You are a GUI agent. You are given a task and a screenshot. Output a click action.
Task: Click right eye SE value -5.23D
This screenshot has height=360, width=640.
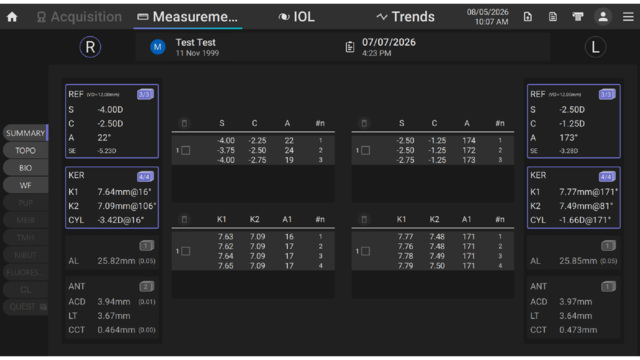[x=107, y=151]
